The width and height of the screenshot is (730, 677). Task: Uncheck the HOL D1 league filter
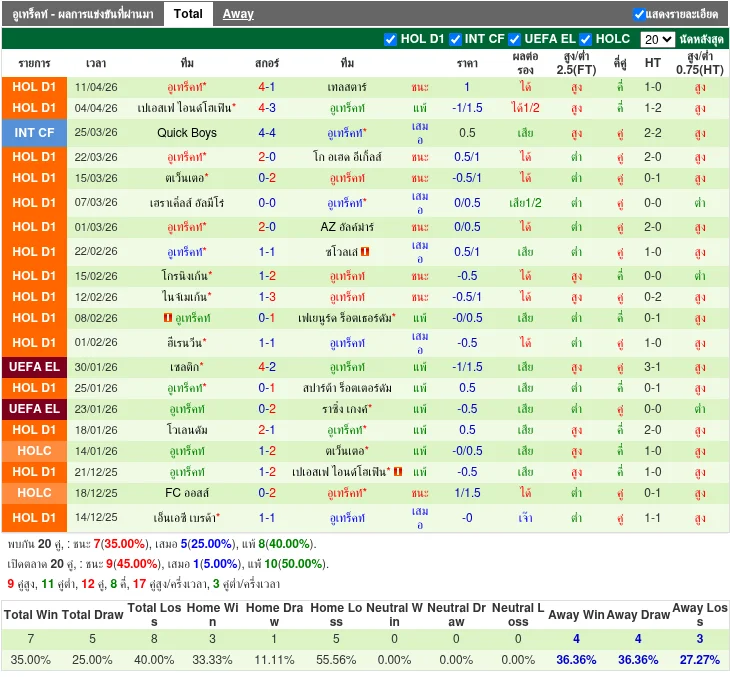coord(391,39)
